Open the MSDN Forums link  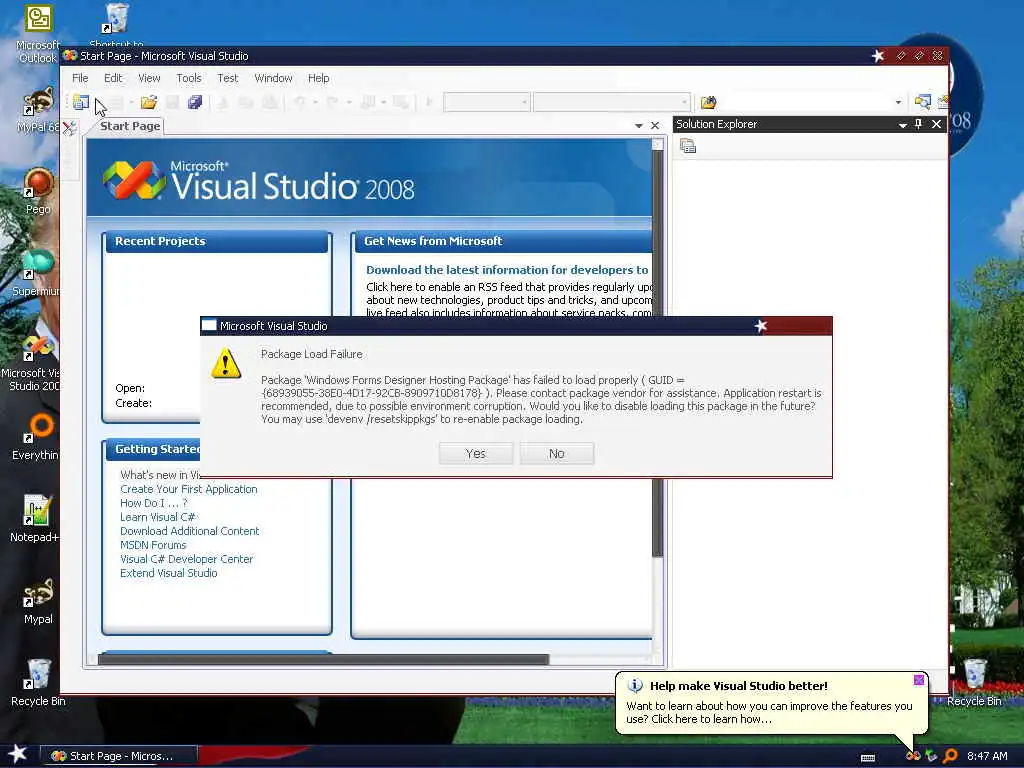(153, 545)
